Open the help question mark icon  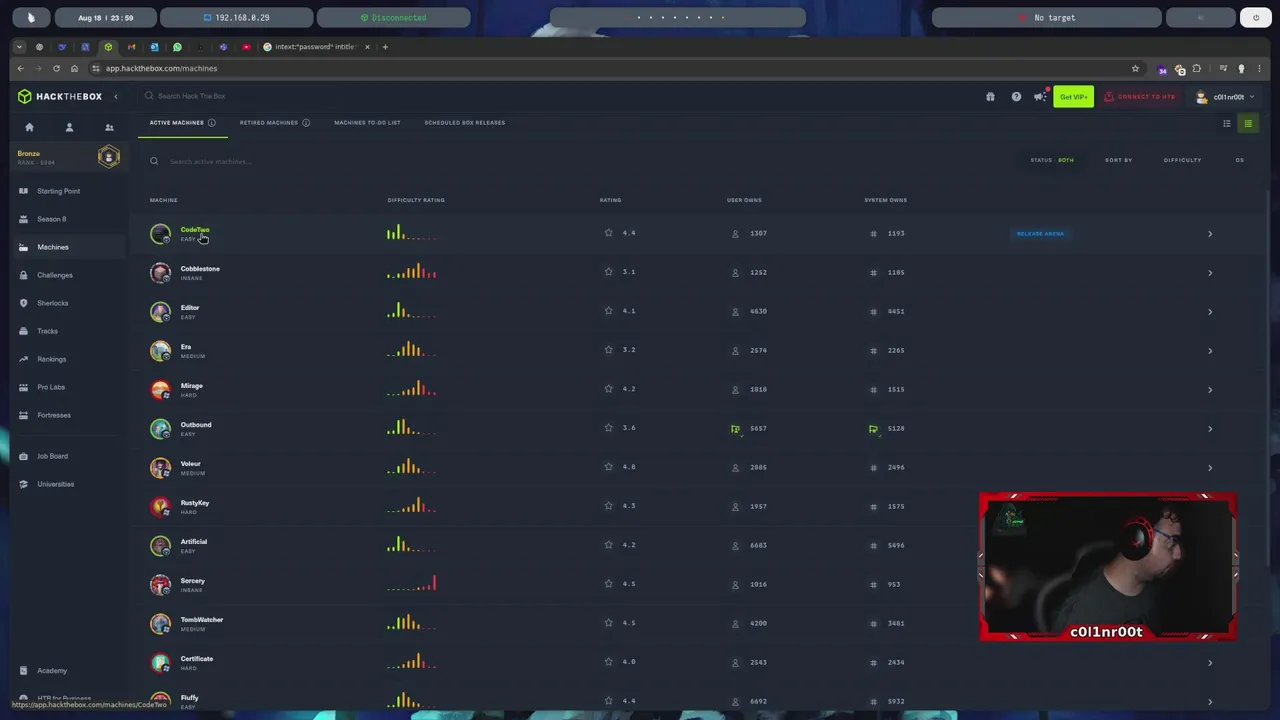tap(1016, 96)
